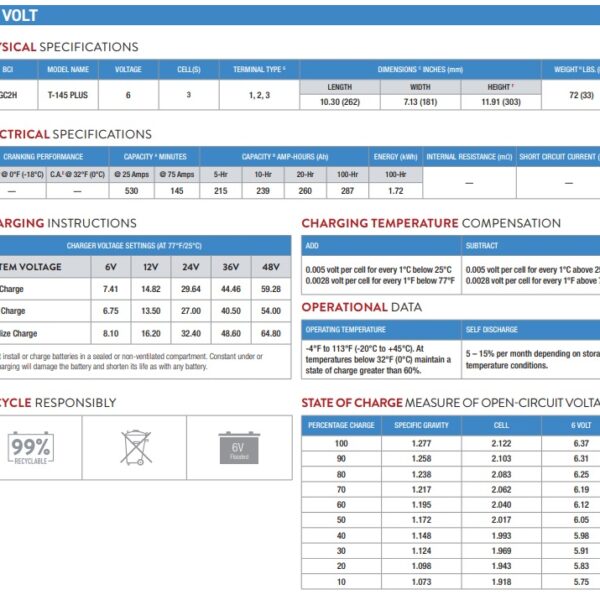Click the ADD temperature compensation header

(381, 246)
